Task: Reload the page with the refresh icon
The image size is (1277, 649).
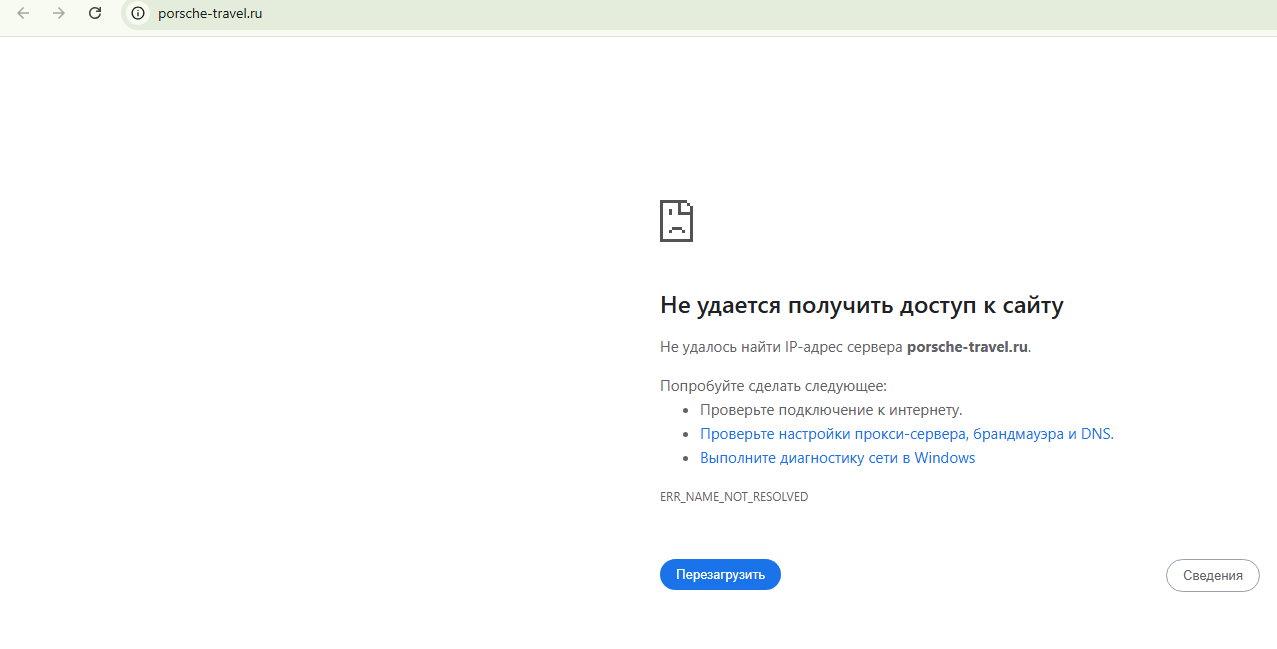Action: coord(95,13)
